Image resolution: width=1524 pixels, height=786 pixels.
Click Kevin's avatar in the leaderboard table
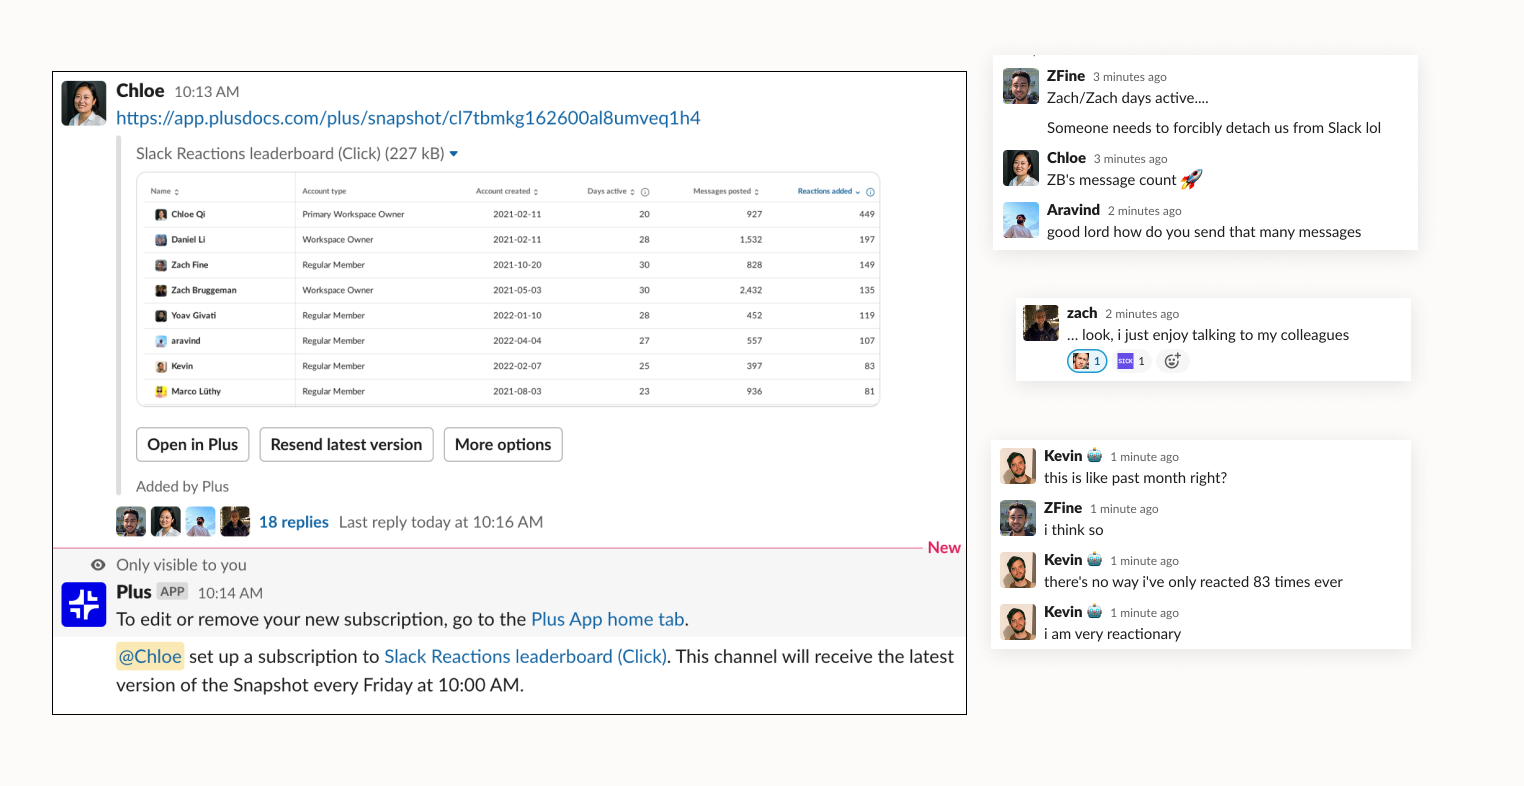[x=161, y=367]
